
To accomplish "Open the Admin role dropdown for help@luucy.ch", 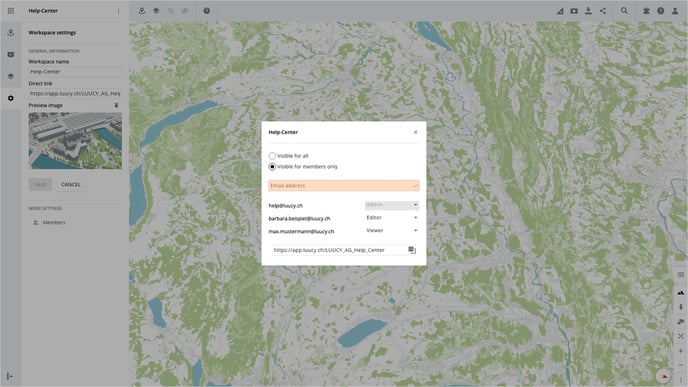I will (x=391, y=205).
